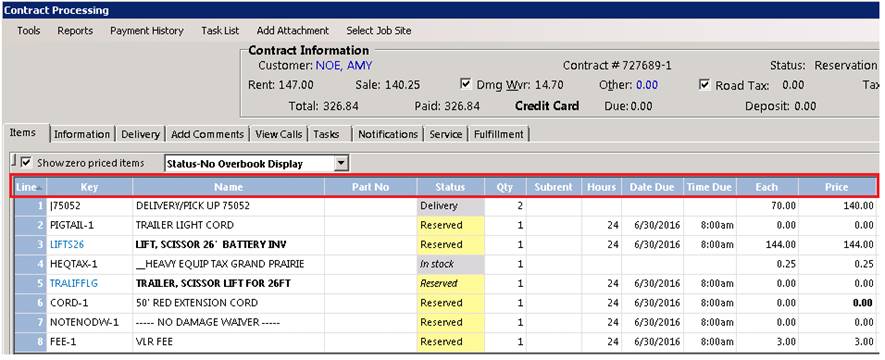
Task: Click Reserved status in VLR FEE row
Action: point(450,341)
